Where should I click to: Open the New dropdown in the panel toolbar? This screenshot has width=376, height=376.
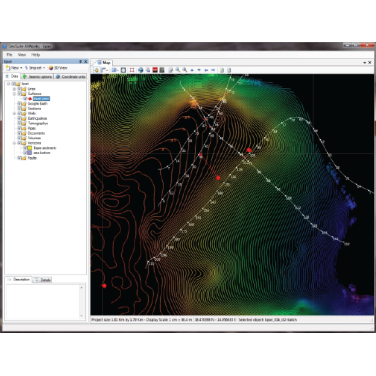(14, 68)
